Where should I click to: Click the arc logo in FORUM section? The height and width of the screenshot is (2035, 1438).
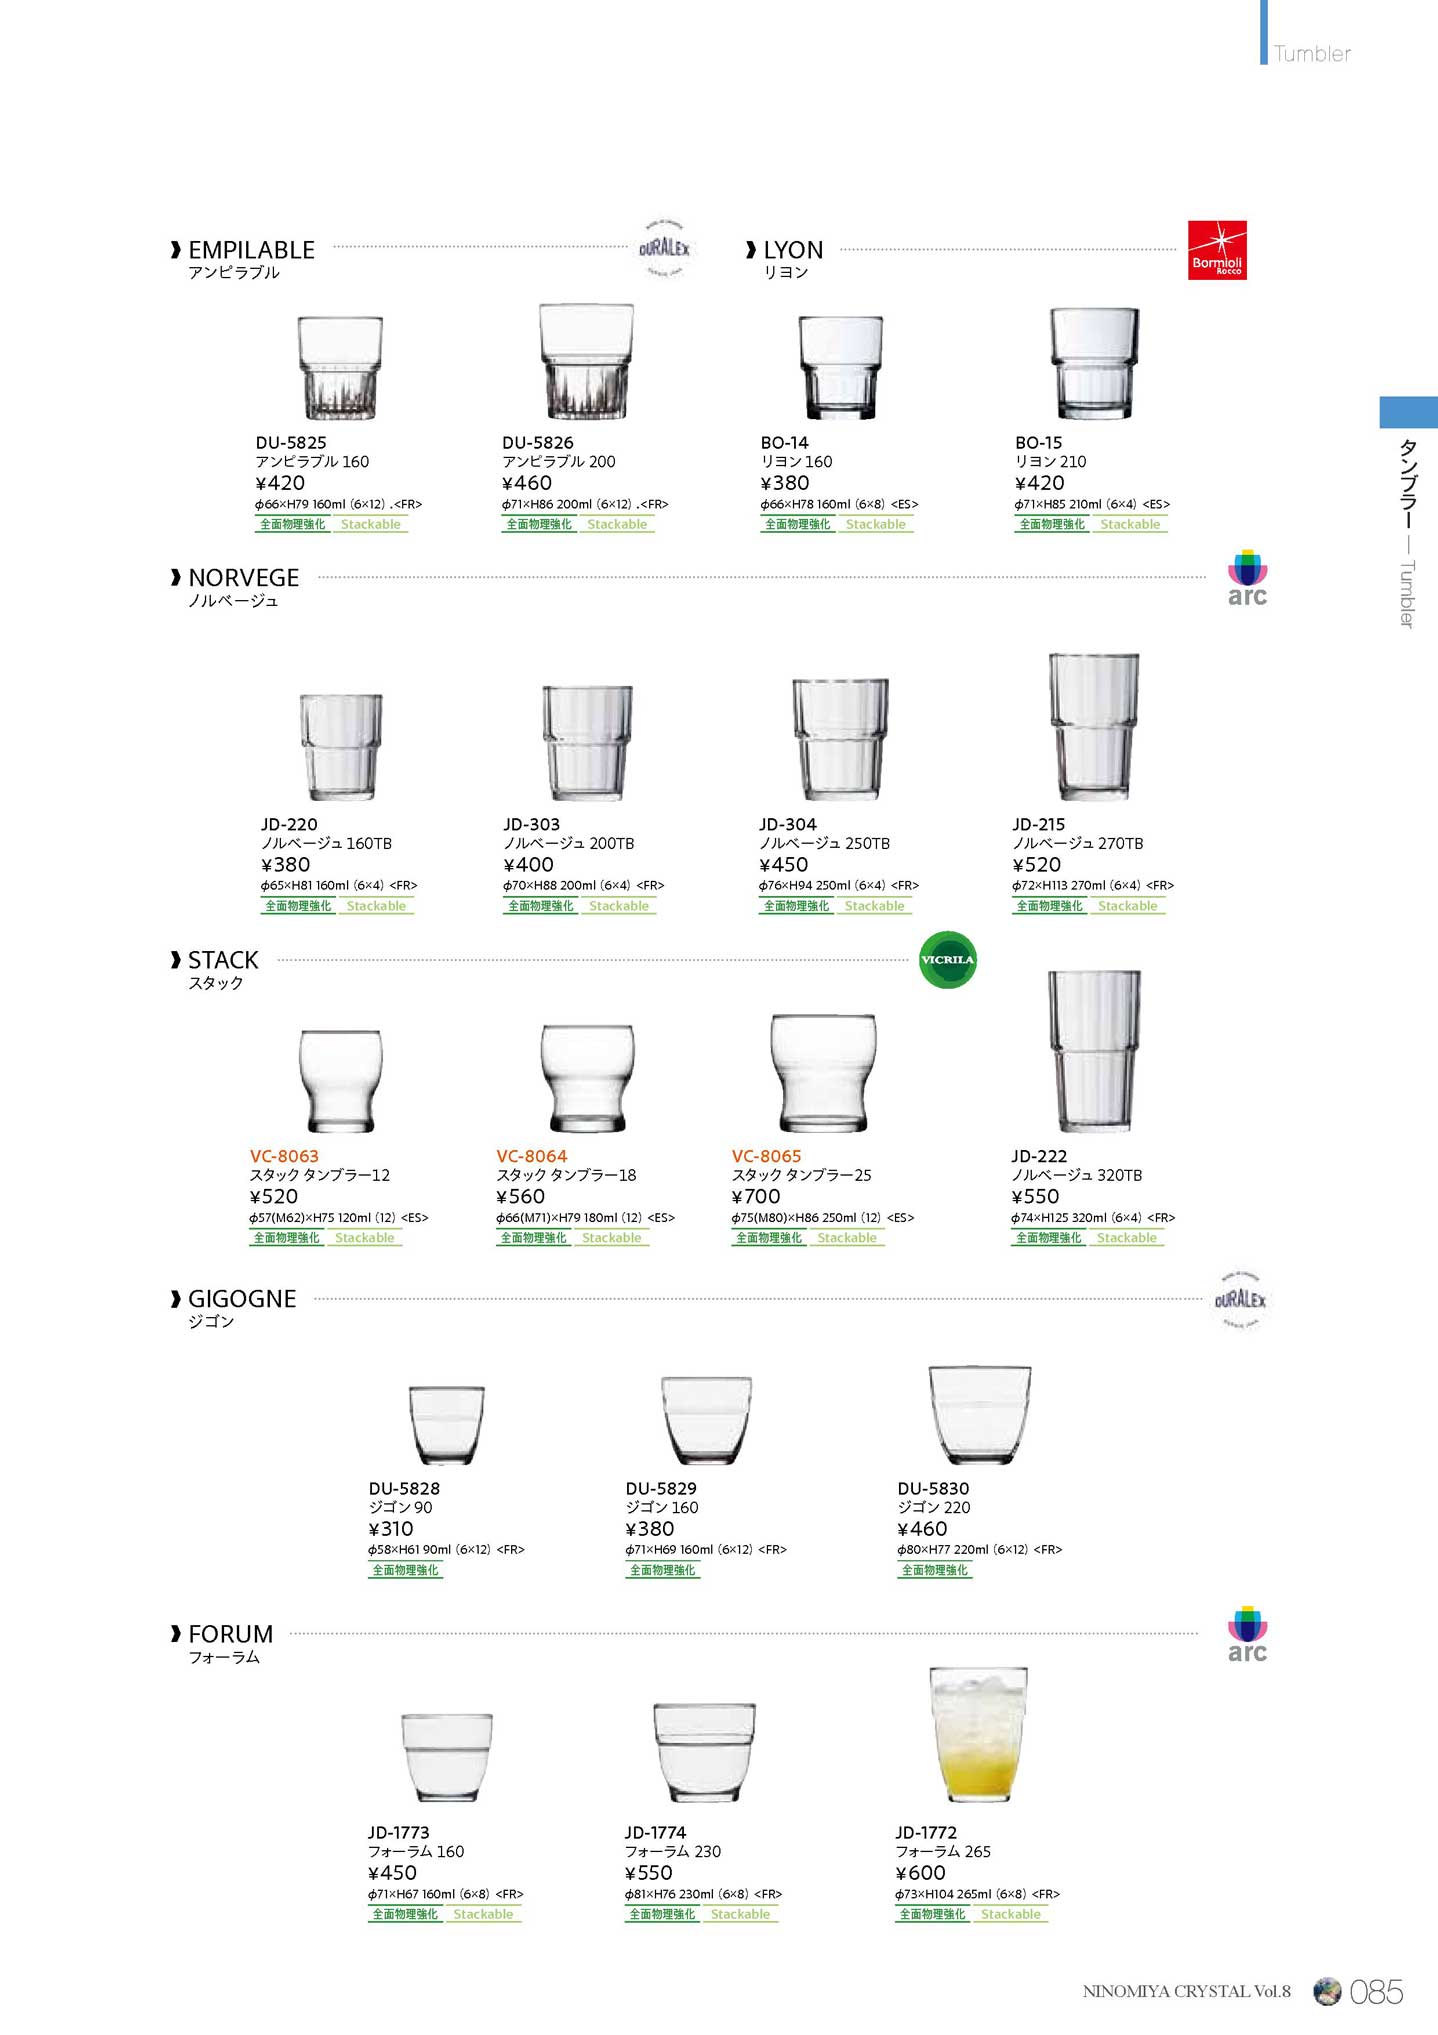1247,1634
